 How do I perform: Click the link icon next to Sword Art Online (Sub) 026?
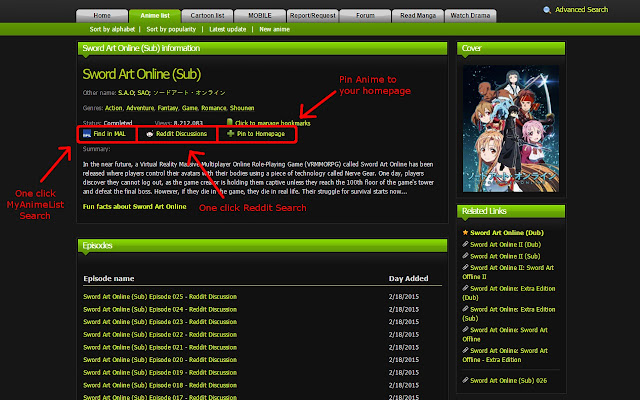pyautogui.click(x=465, y=380)
